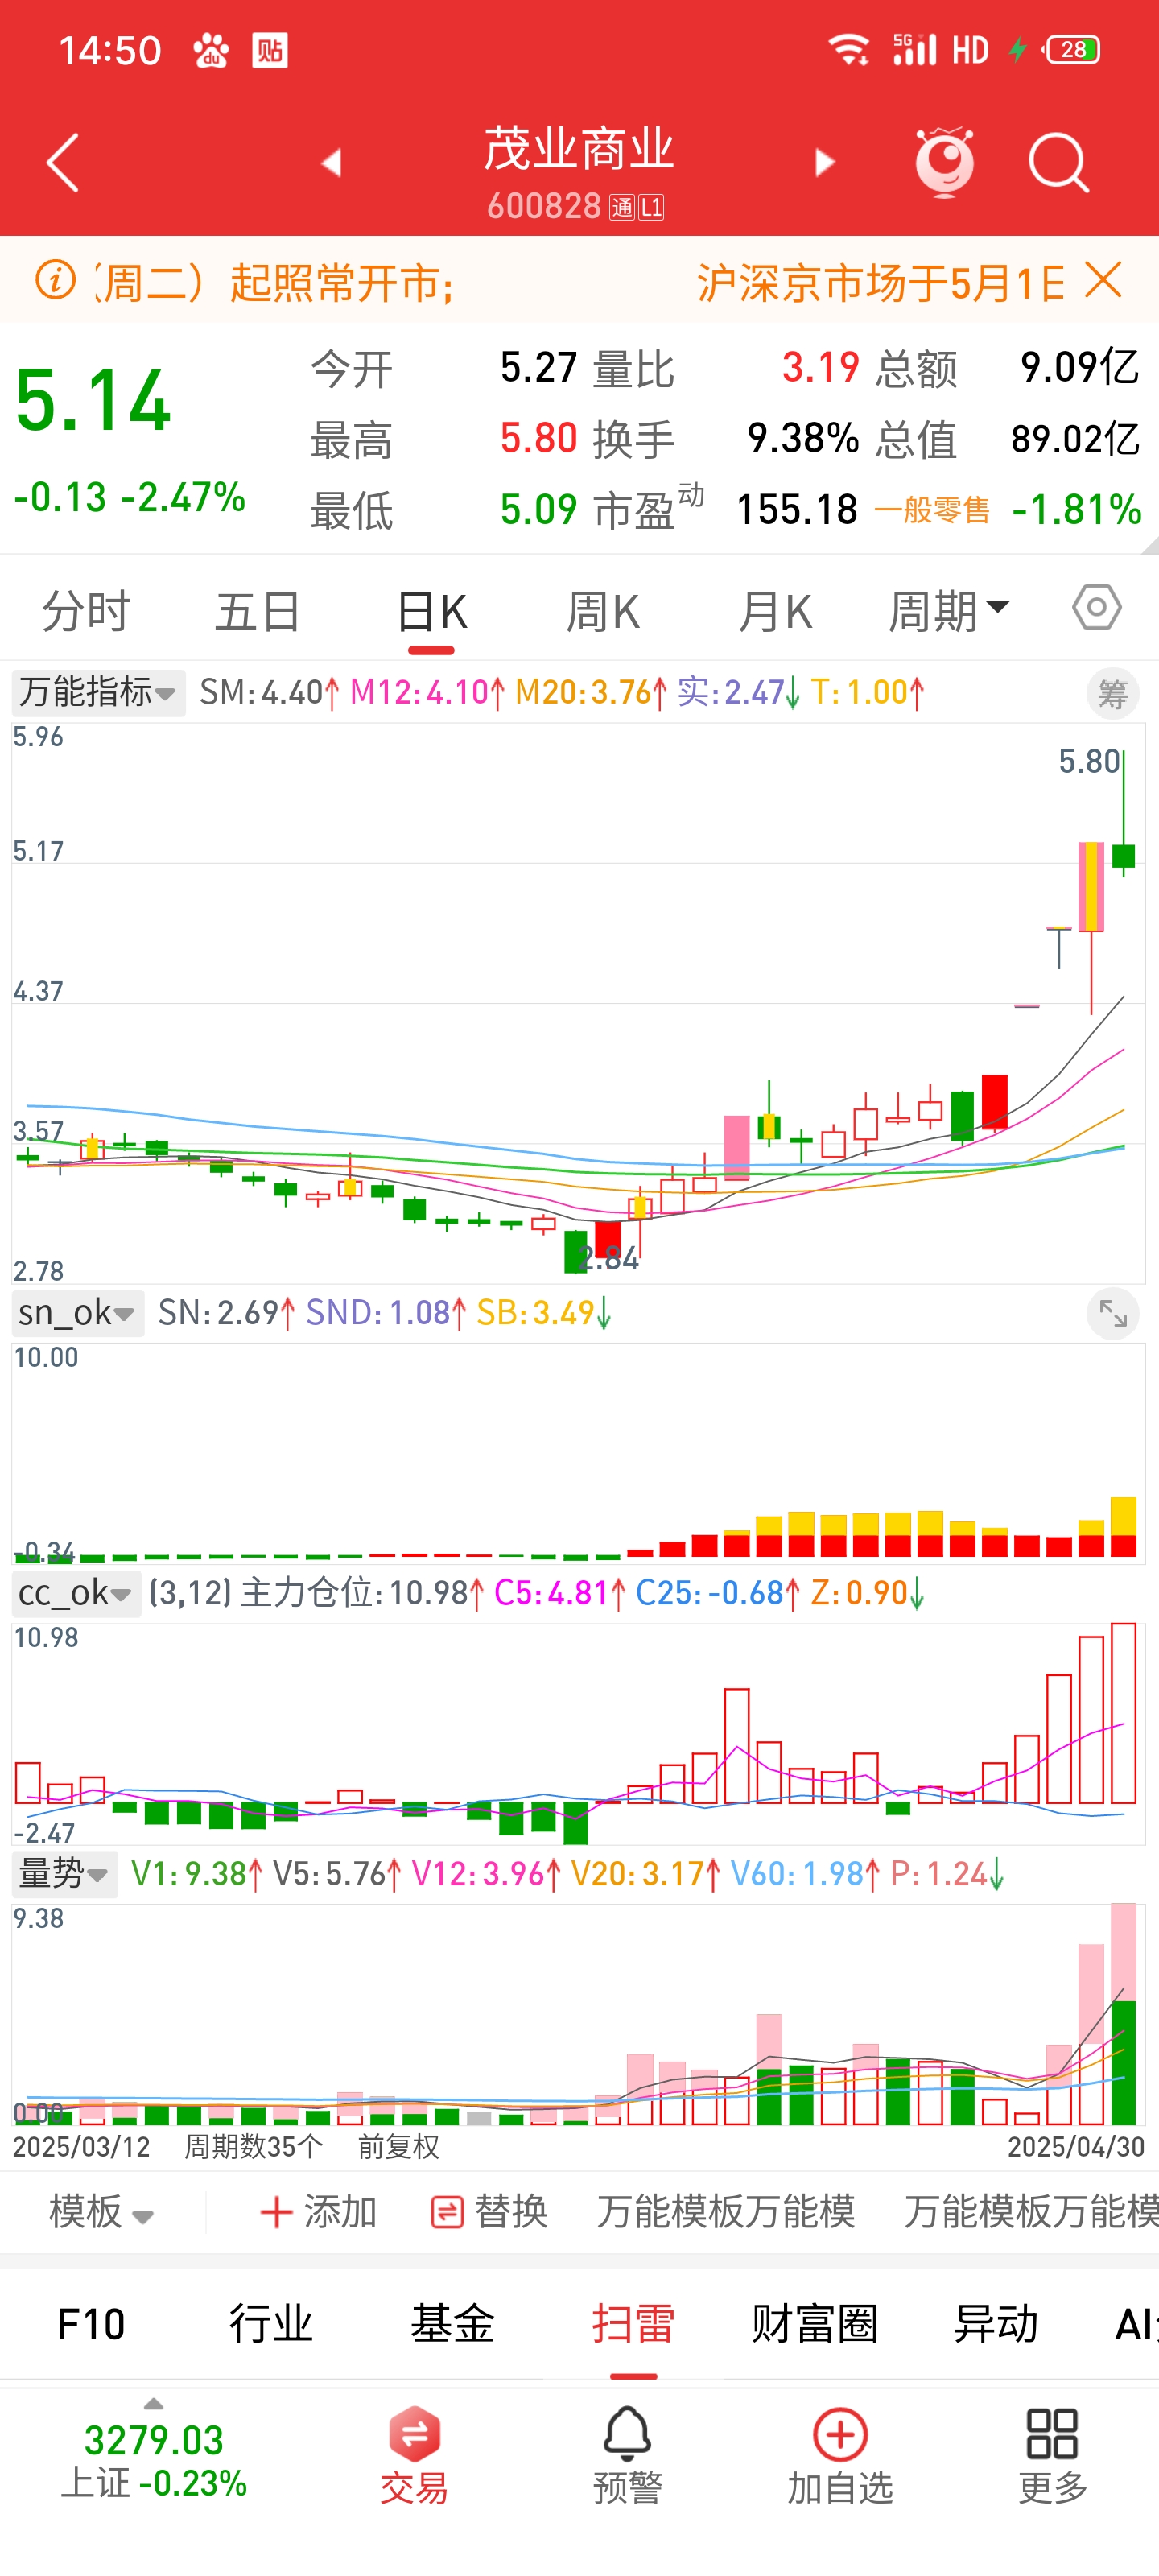Open 更多 grid menu

[x=1052, y=2455]
